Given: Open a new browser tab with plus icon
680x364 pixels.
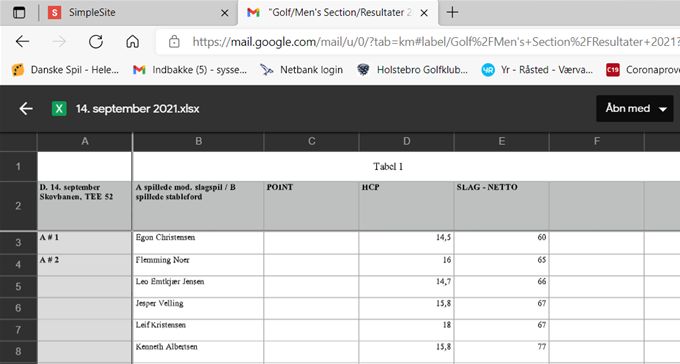Looking at the screenshot, I should (452, 12).
